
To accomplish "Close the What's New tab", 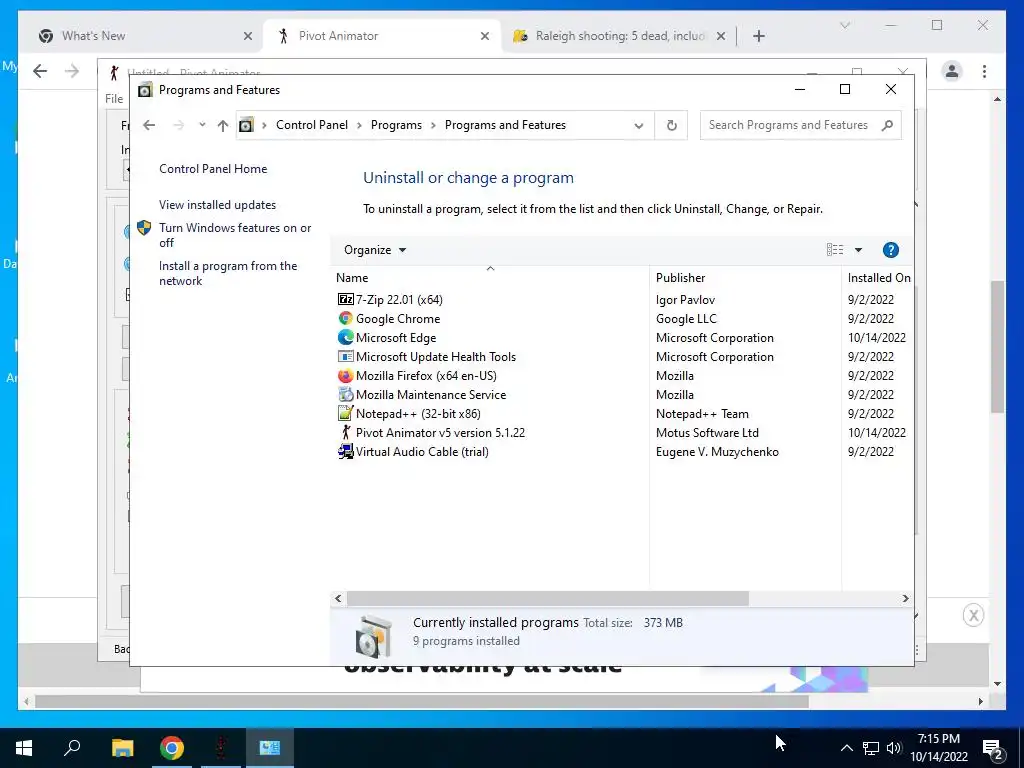I will tap(248, 36).
